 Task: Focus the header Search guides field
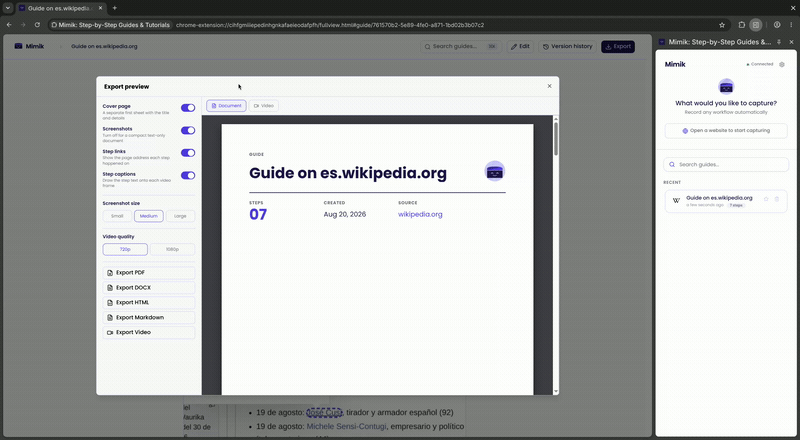(x=461, y=46)
